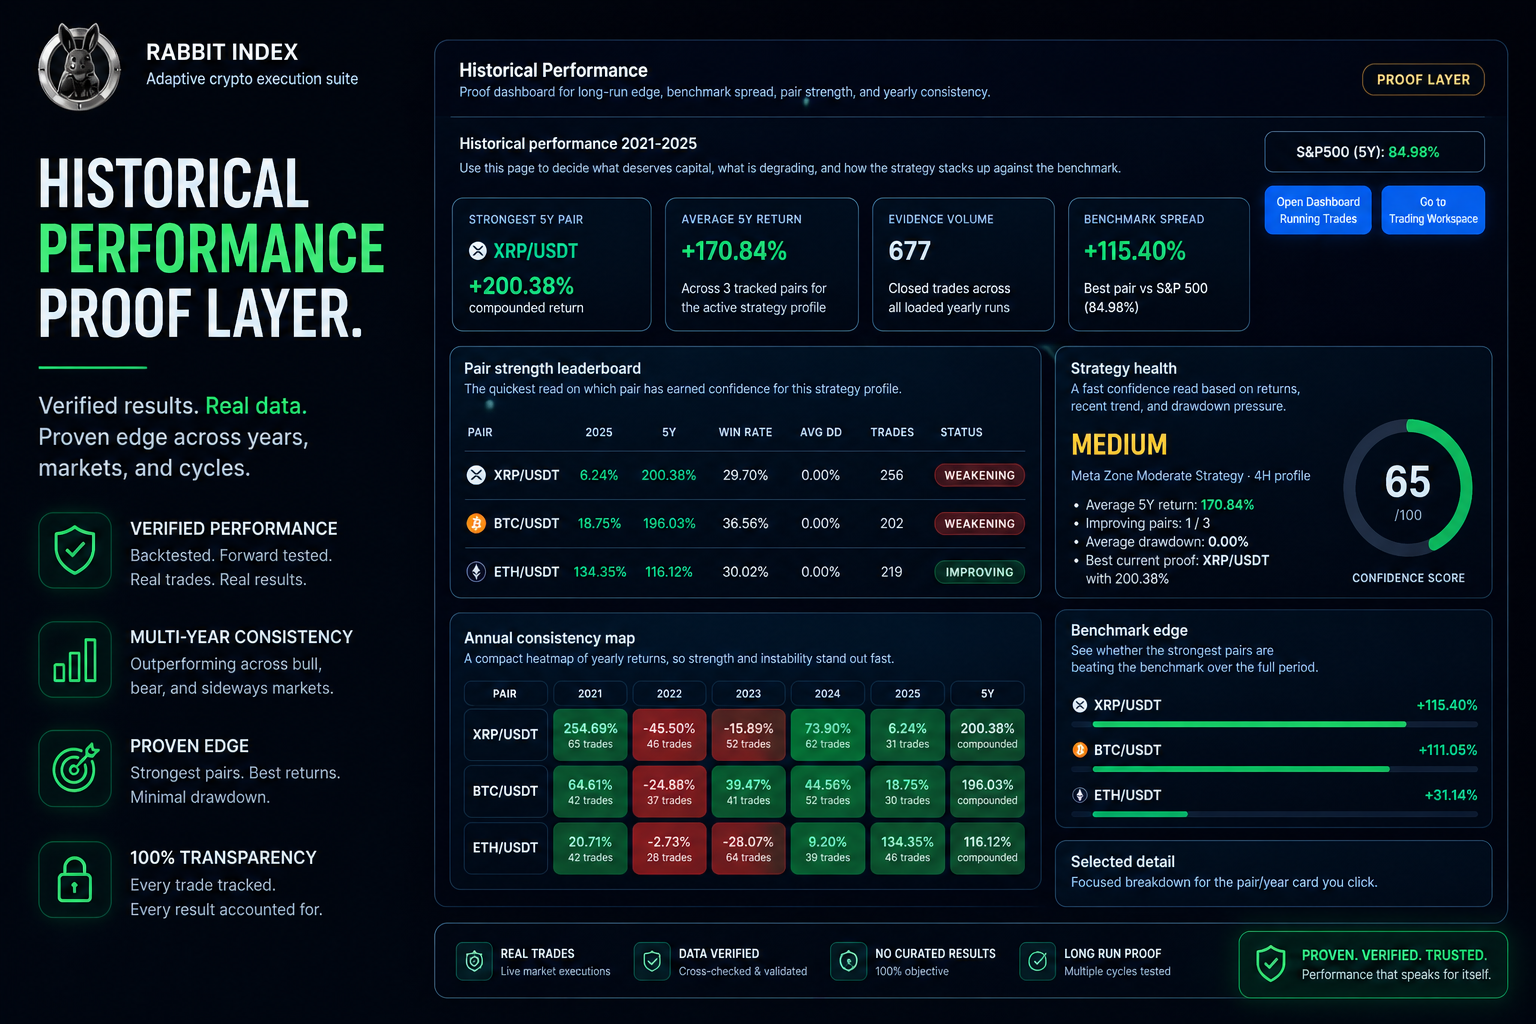Click the Selected detail panel
1536x1024 pixels.
1274,873
